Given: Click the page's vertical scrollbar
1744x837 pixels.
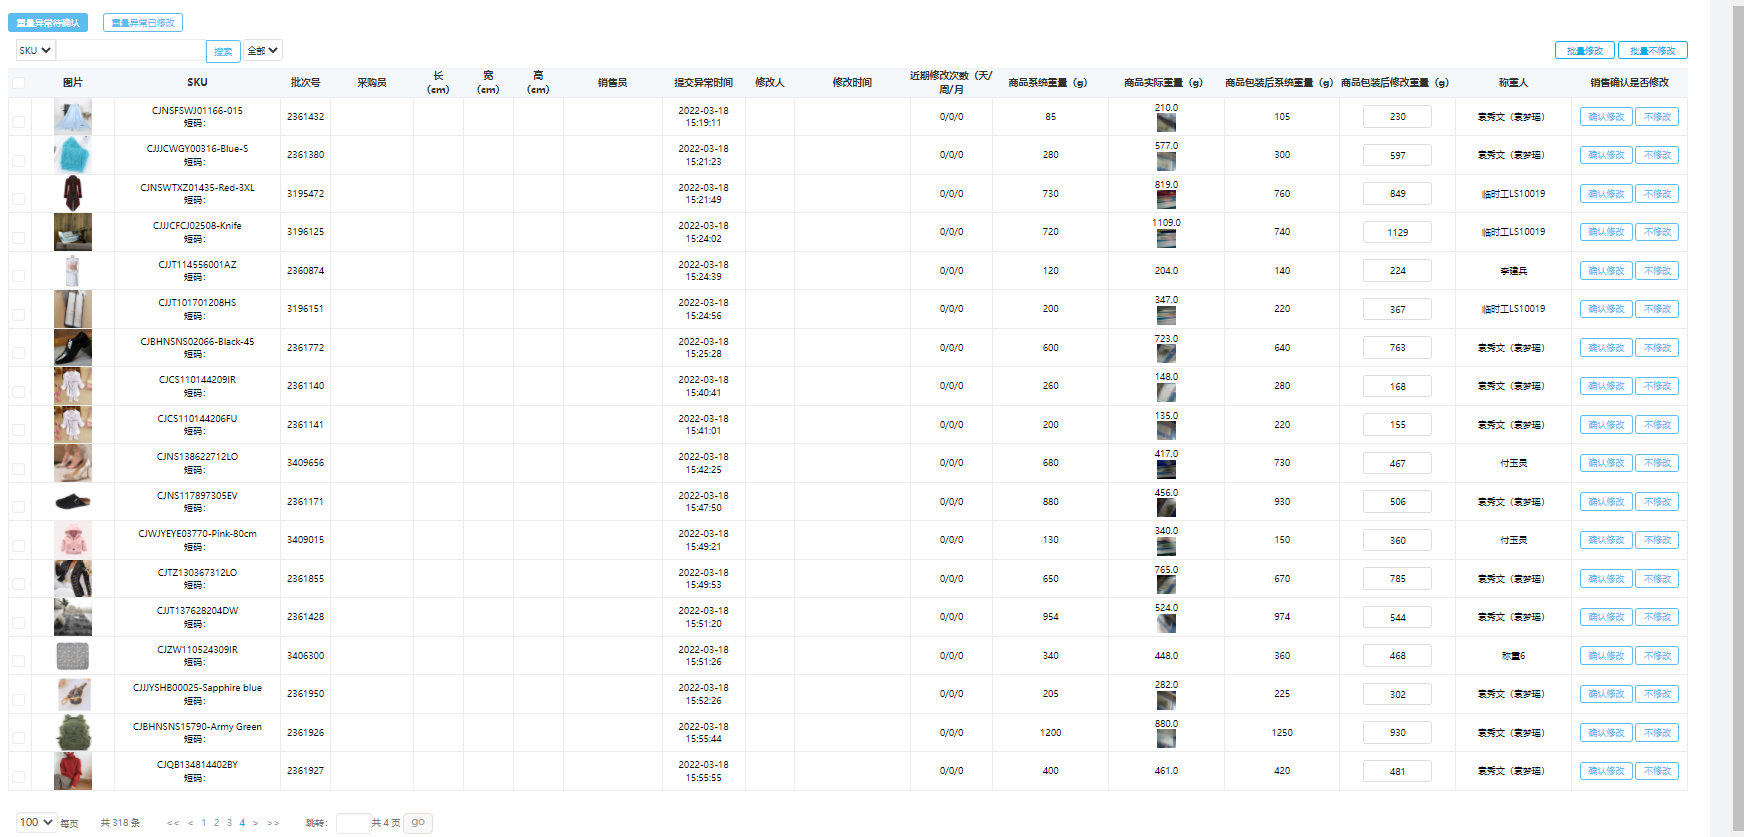Looking at the screenshot, I should [x=1740, y=418].
